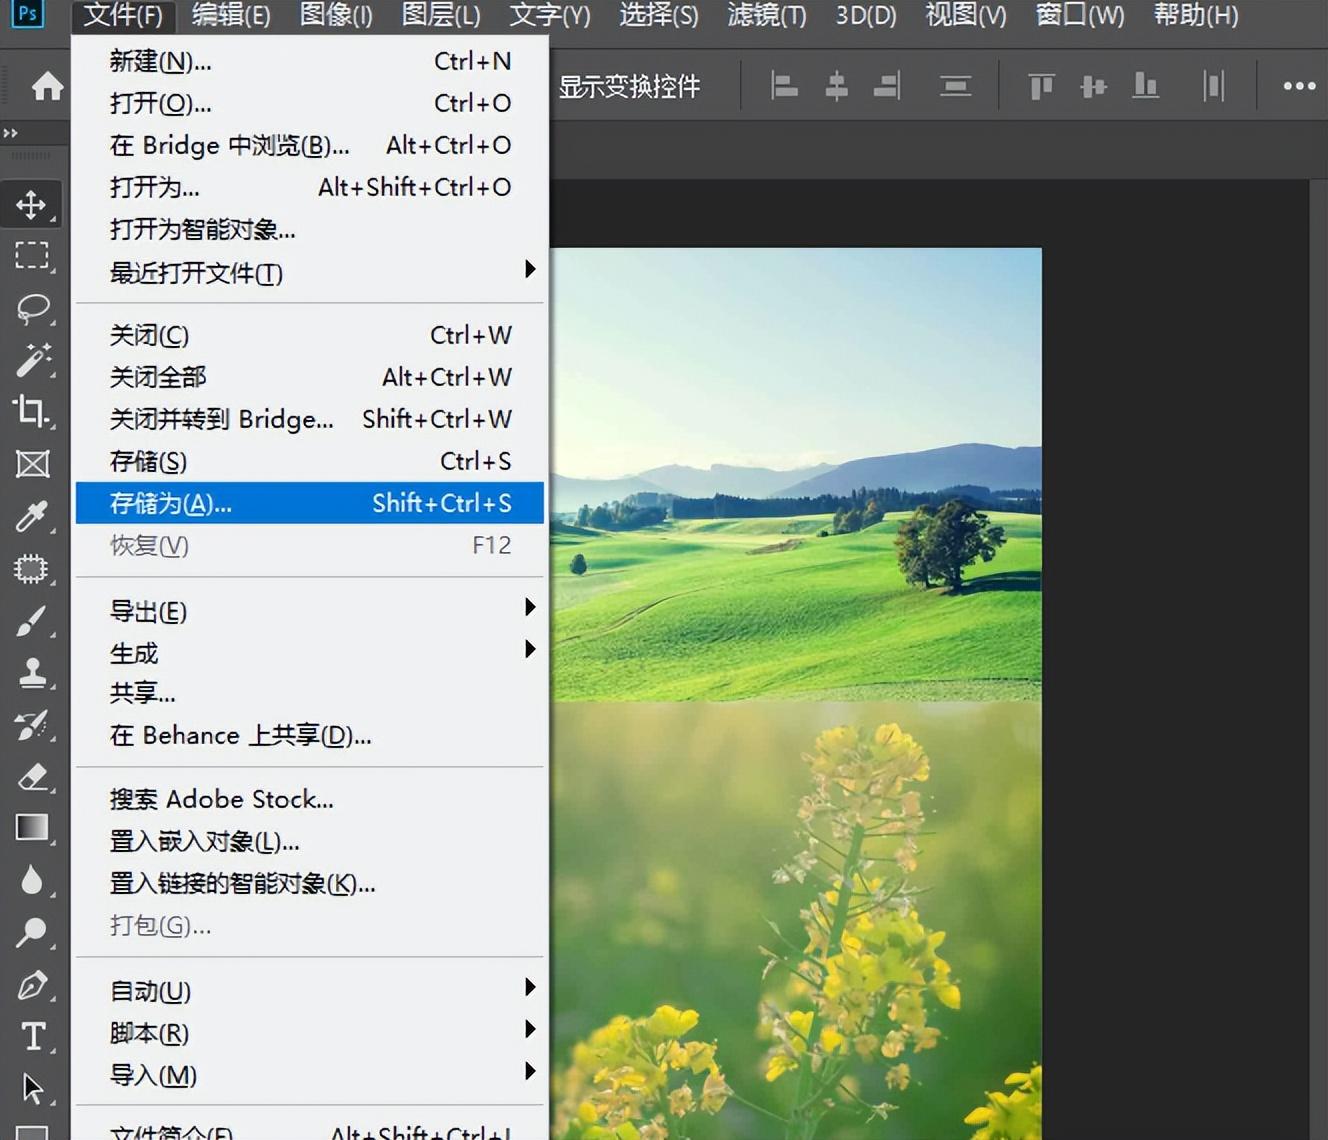Select the Crop tool
Image resolution: width=1328 pixels, height=1140 pixels.
(x=31, y=411)
